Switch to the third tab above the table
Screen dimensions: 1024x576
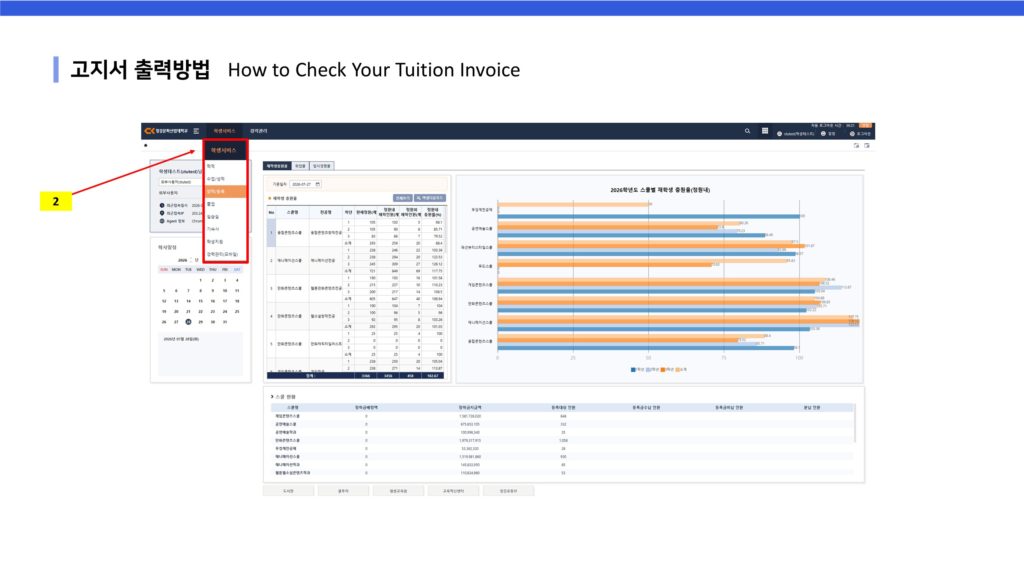[x=322, y=166]
